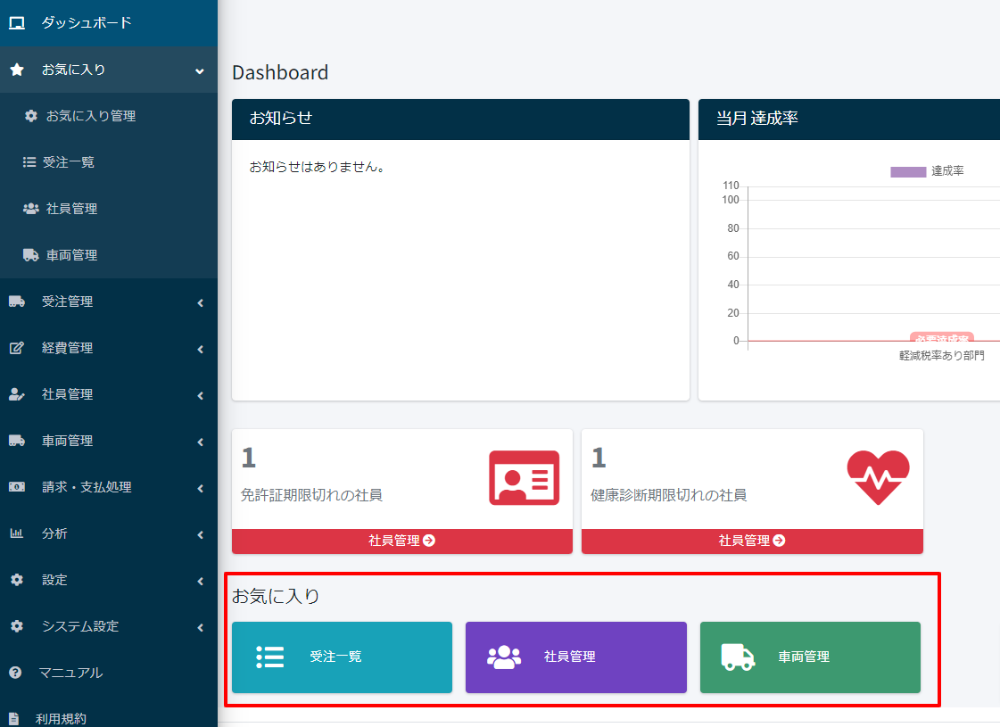Click the question mark icon beside マニュアル
1000x727 pixels.
(16, 673)
